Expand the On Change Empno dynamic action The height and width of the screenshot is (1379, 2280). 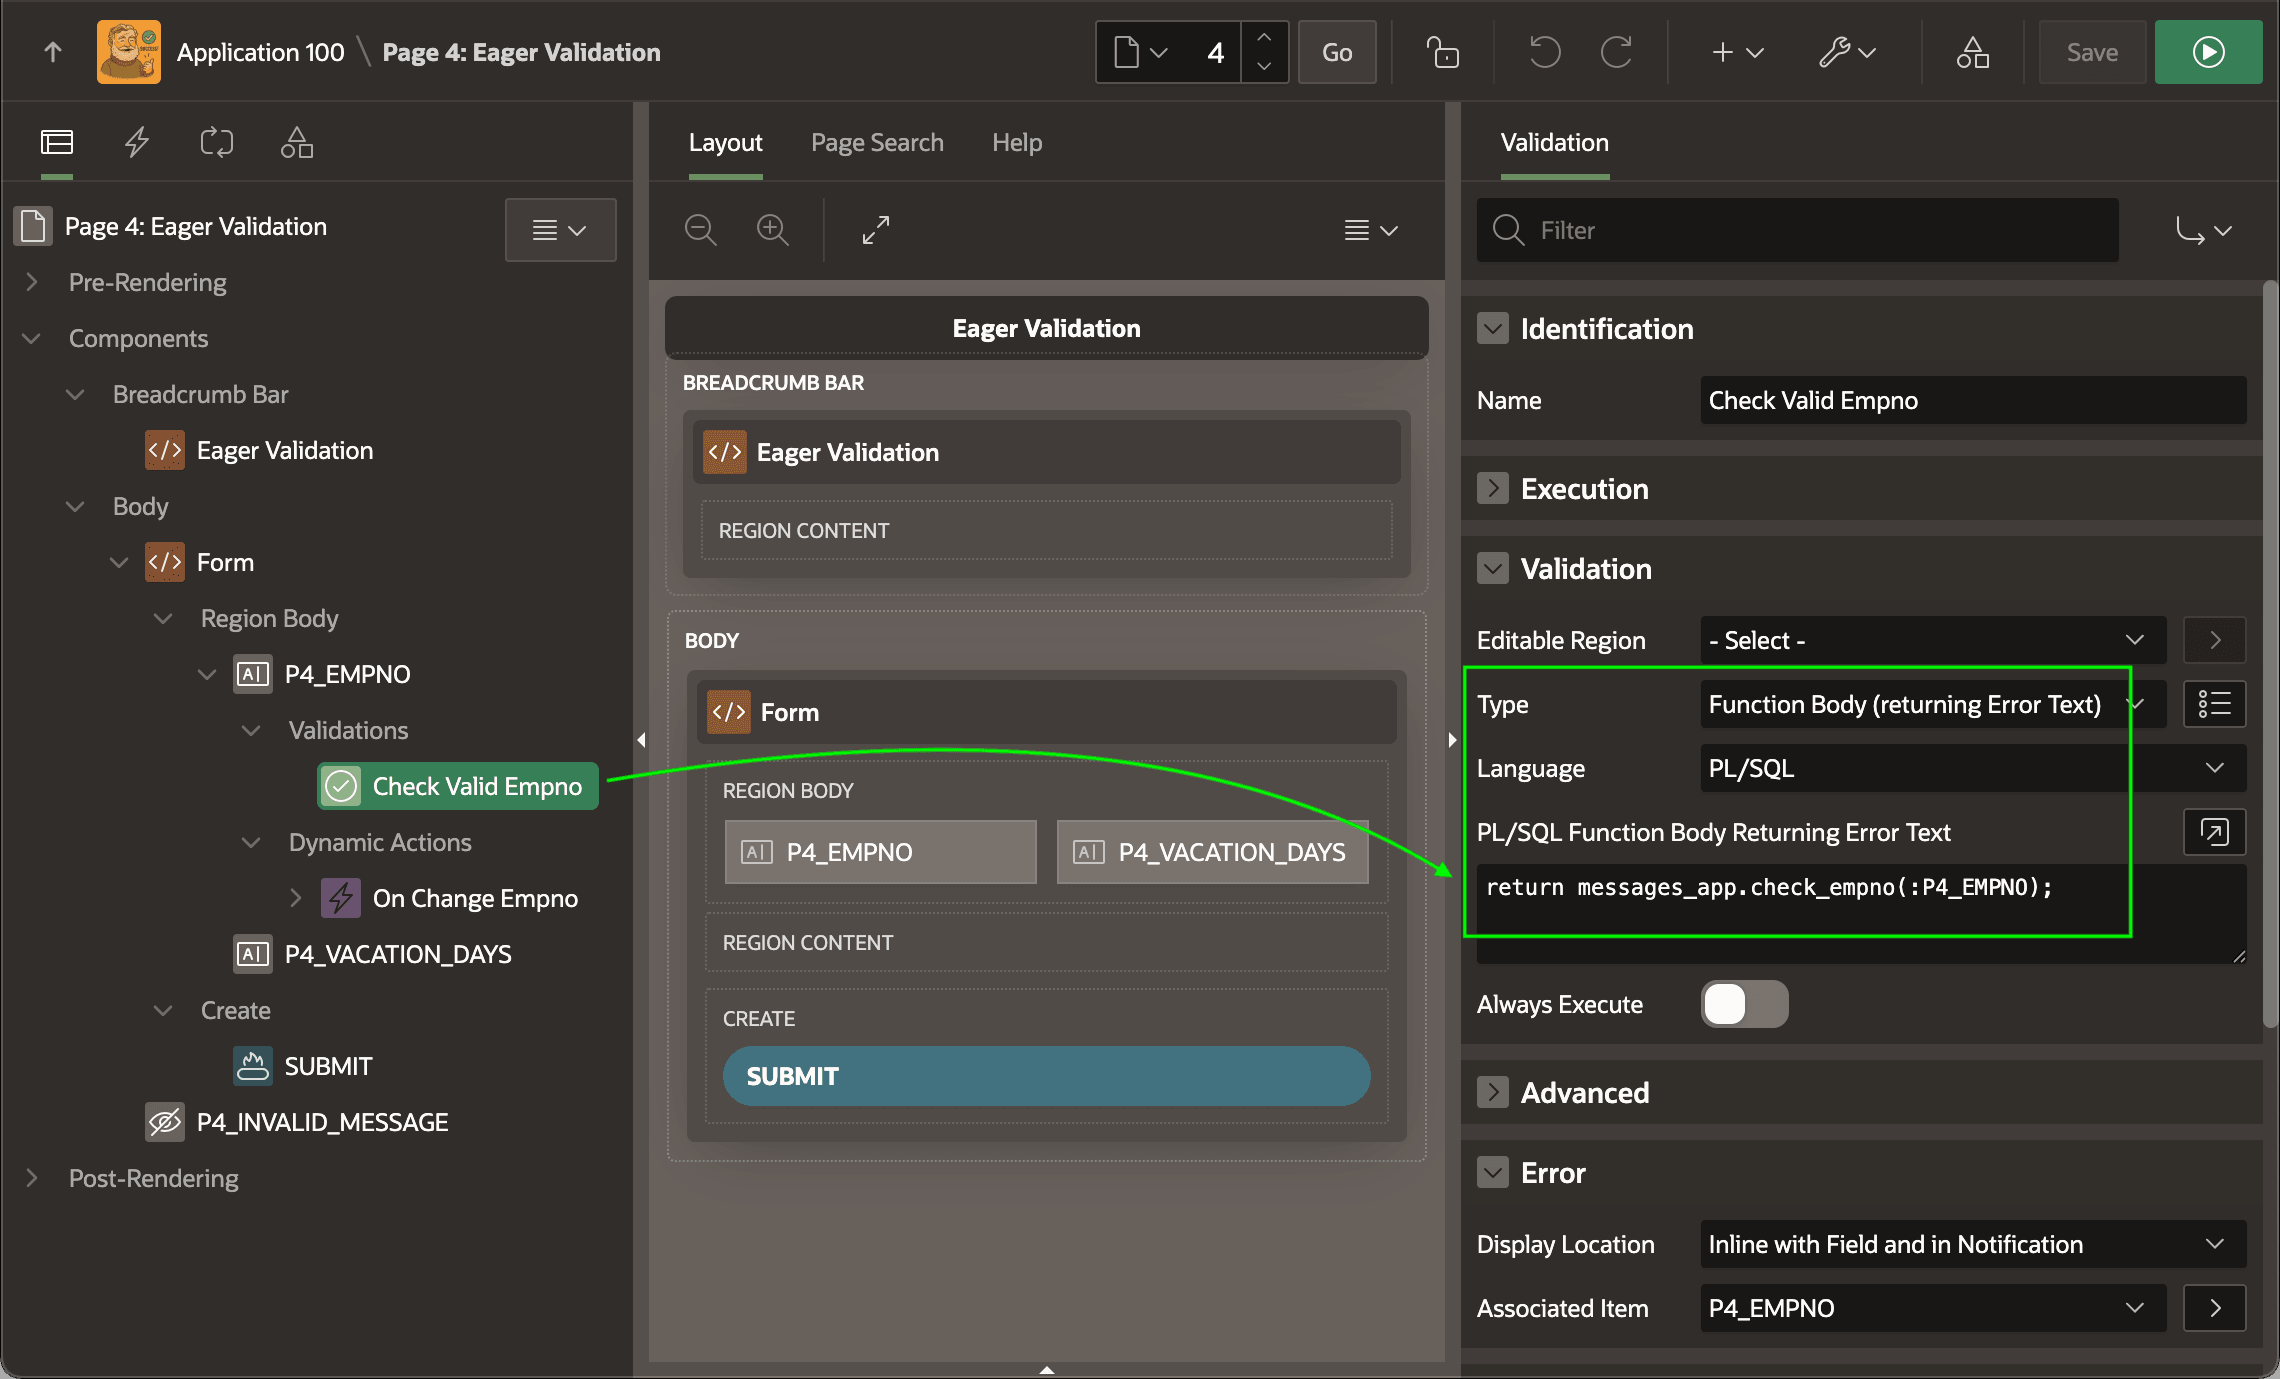click(x=295, y=898)
